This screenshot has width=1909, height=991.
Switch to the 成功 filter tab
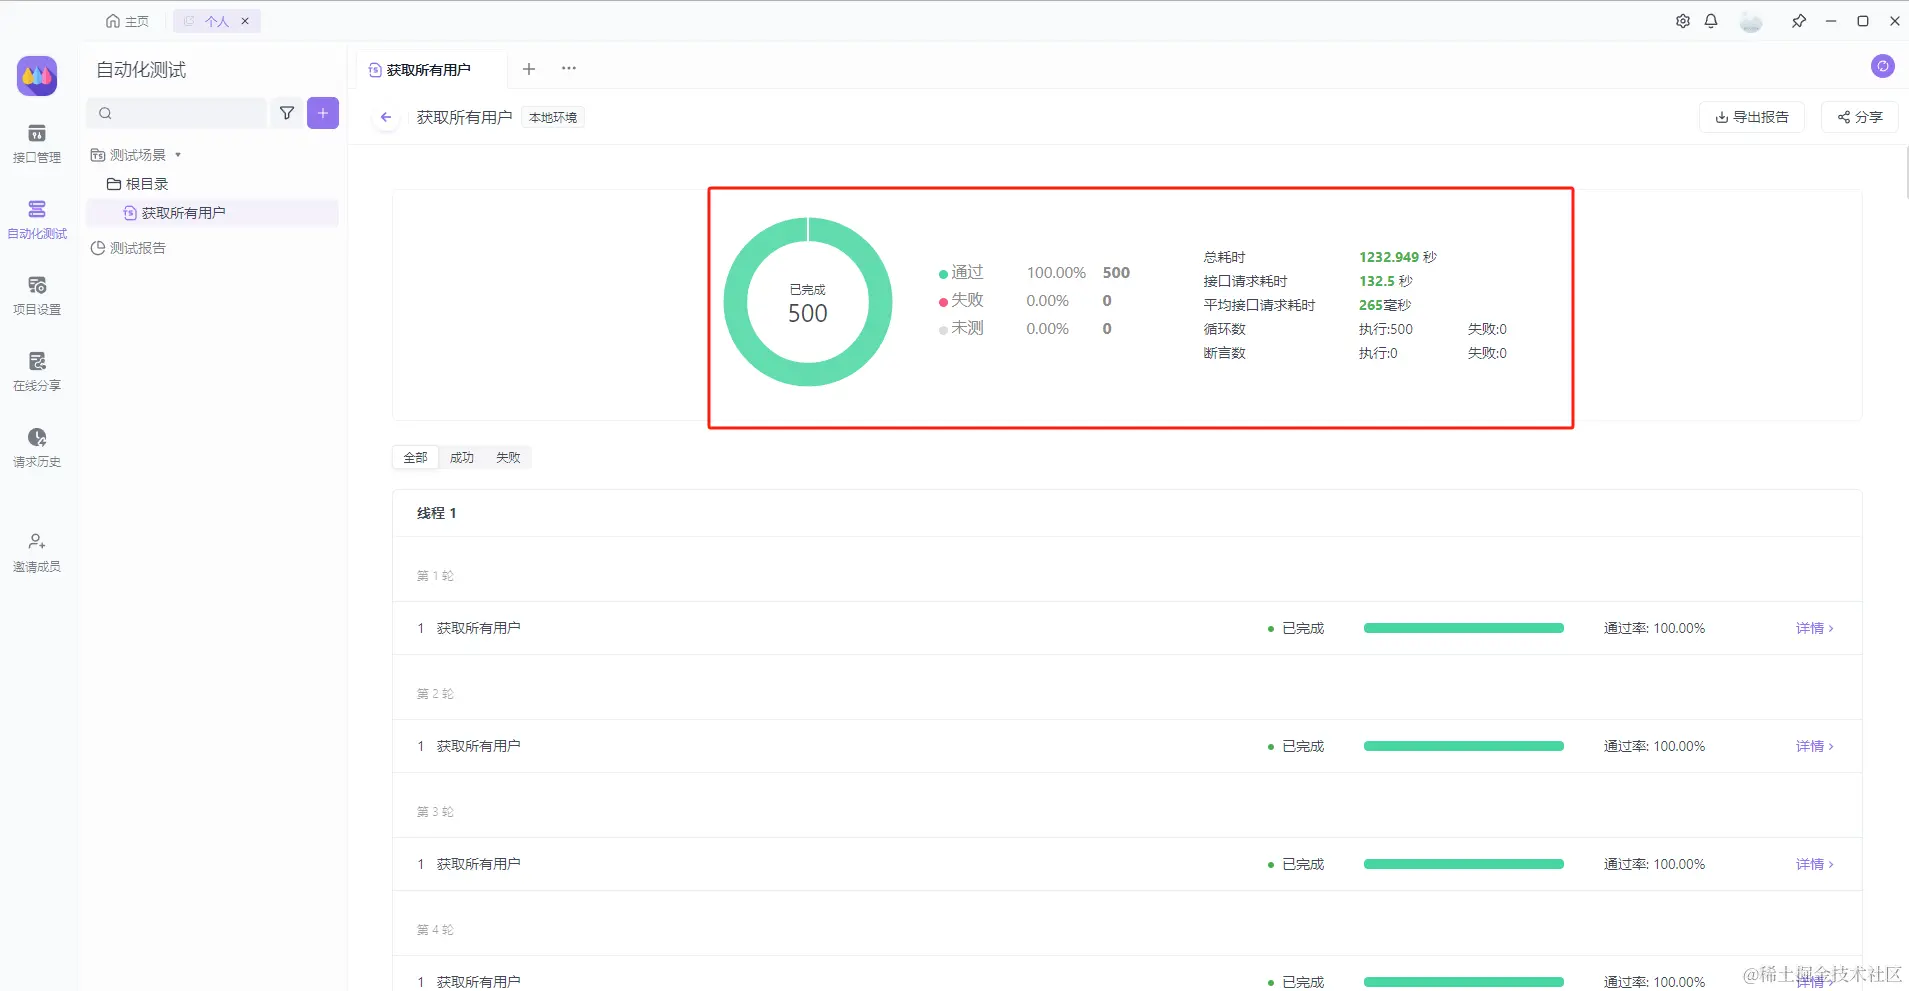[462, 458]
